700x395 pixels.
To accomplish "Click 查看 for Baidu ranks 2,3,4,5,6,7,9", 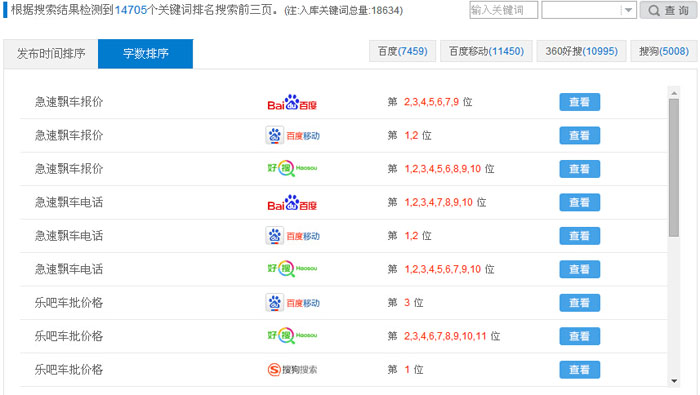I will point(579,102).
